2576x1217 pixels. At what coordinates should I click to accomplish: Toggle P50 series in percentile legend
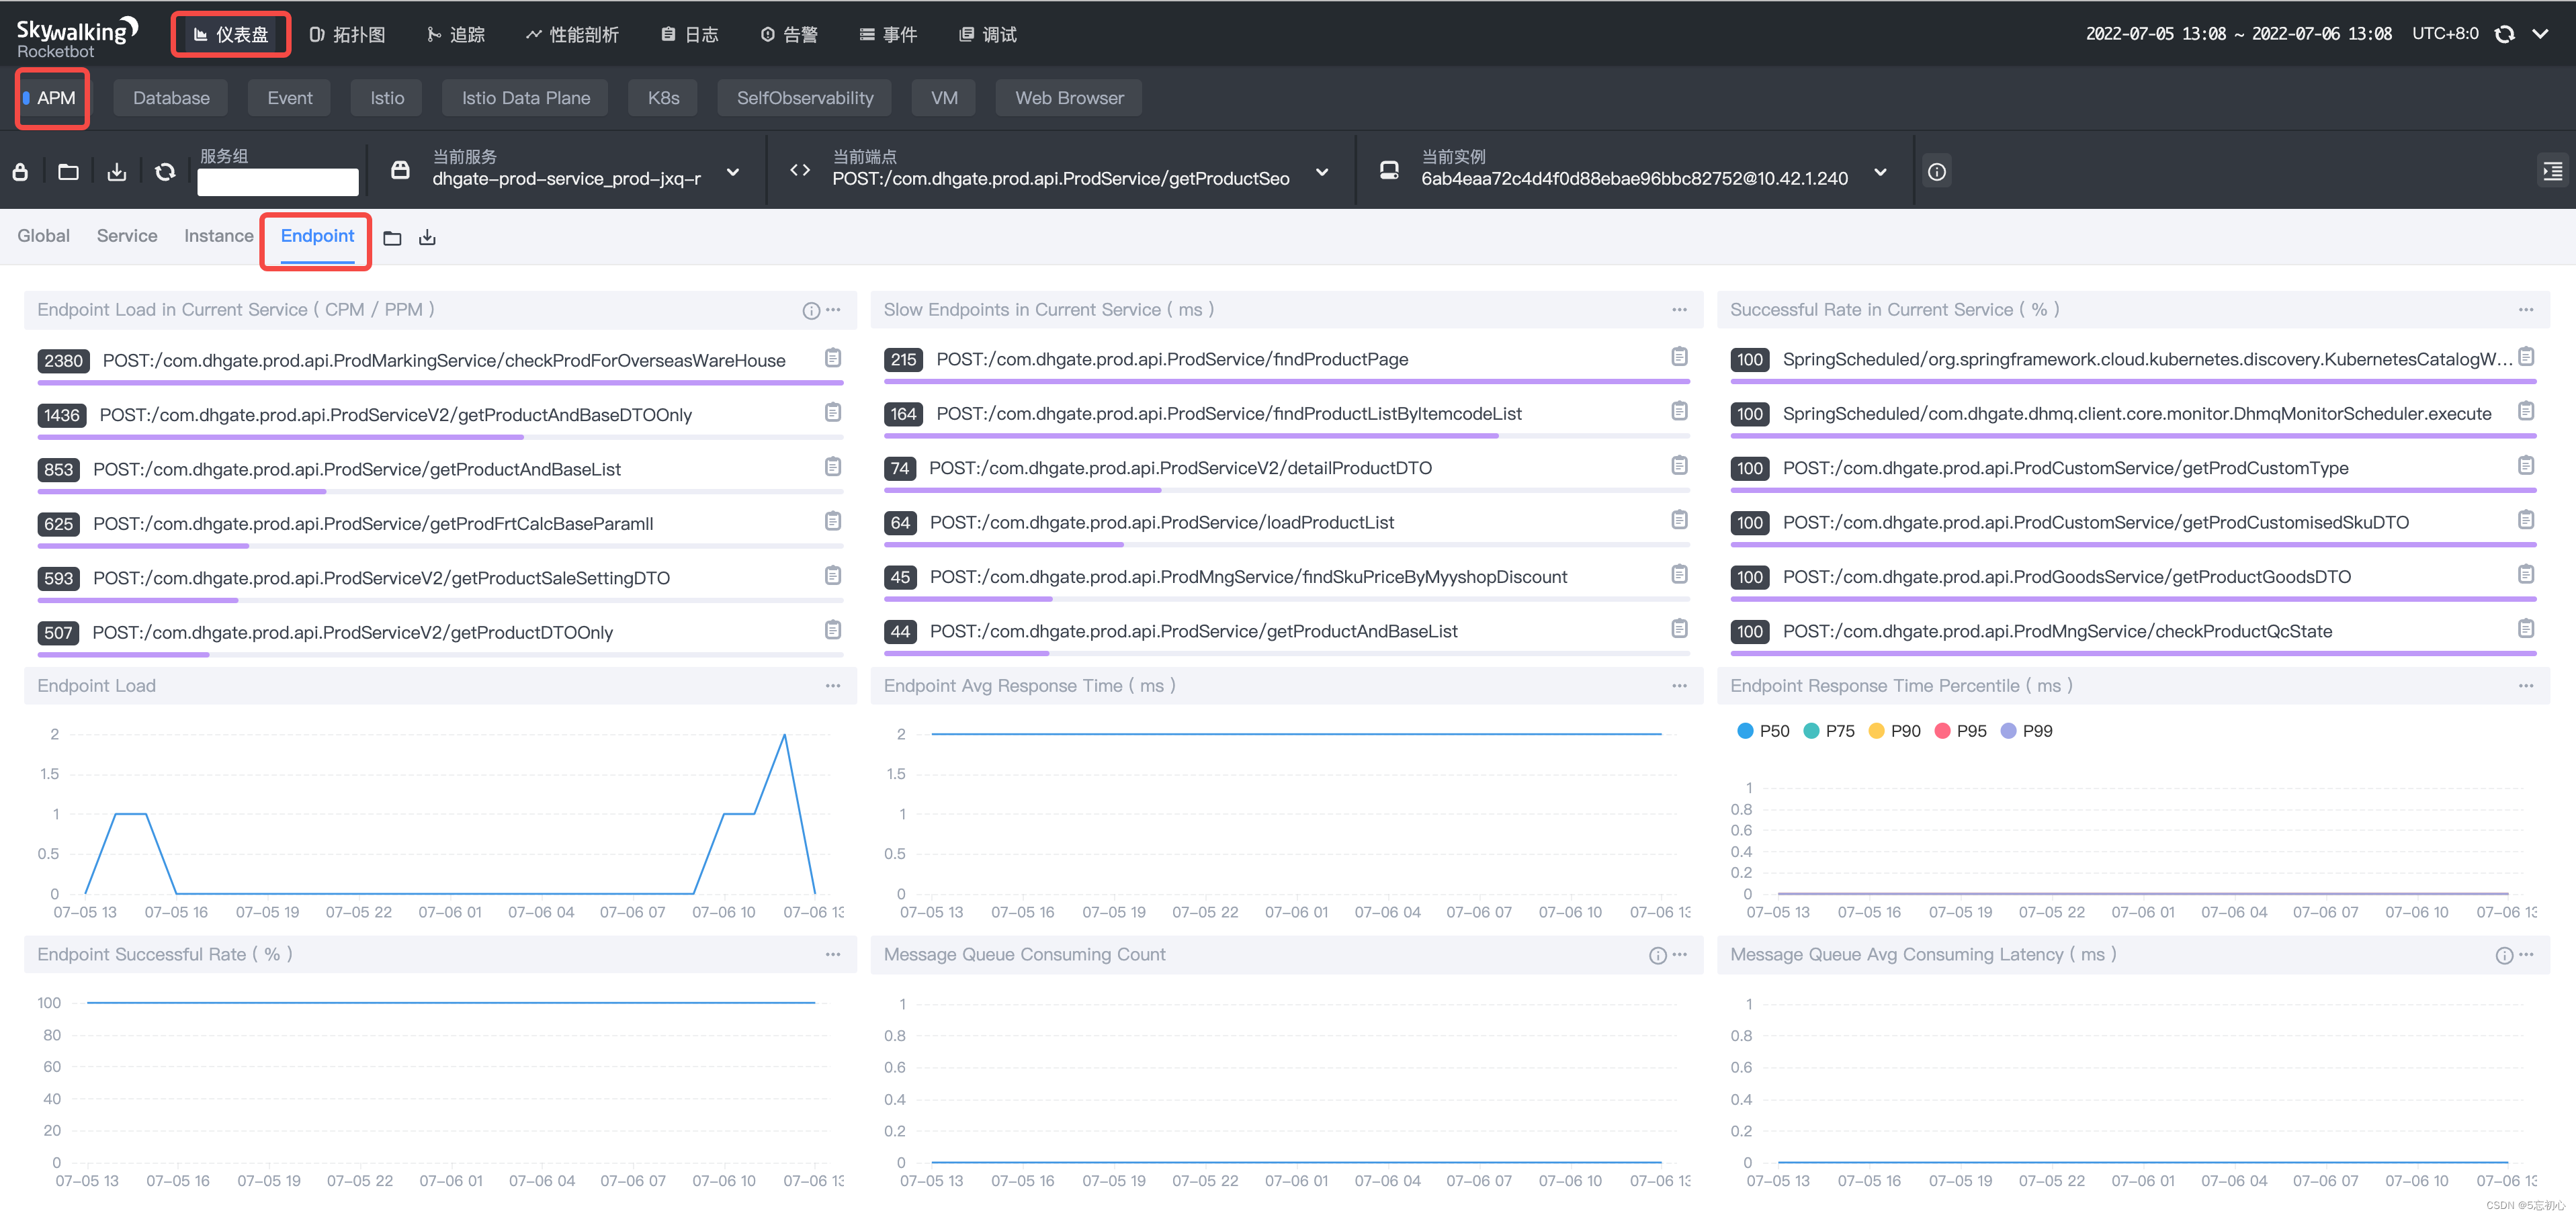click(1763, 731)
